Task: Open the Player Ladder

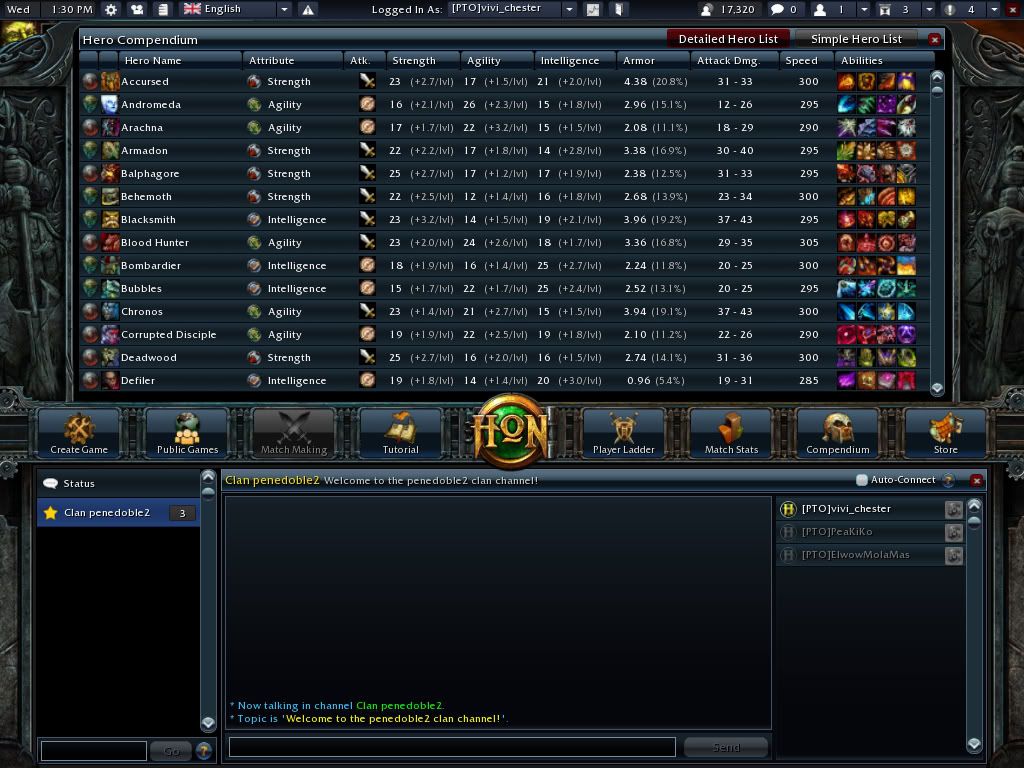Action: (x=623, y=432)
